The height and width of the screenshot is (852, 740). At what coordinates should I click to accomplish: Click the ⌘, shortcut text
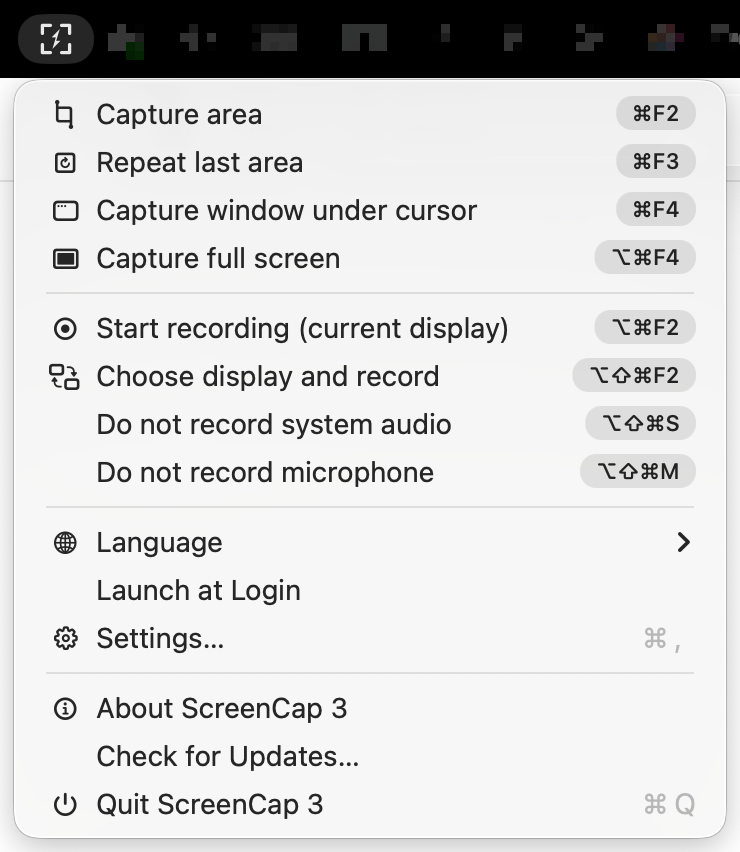pos(662,639)
